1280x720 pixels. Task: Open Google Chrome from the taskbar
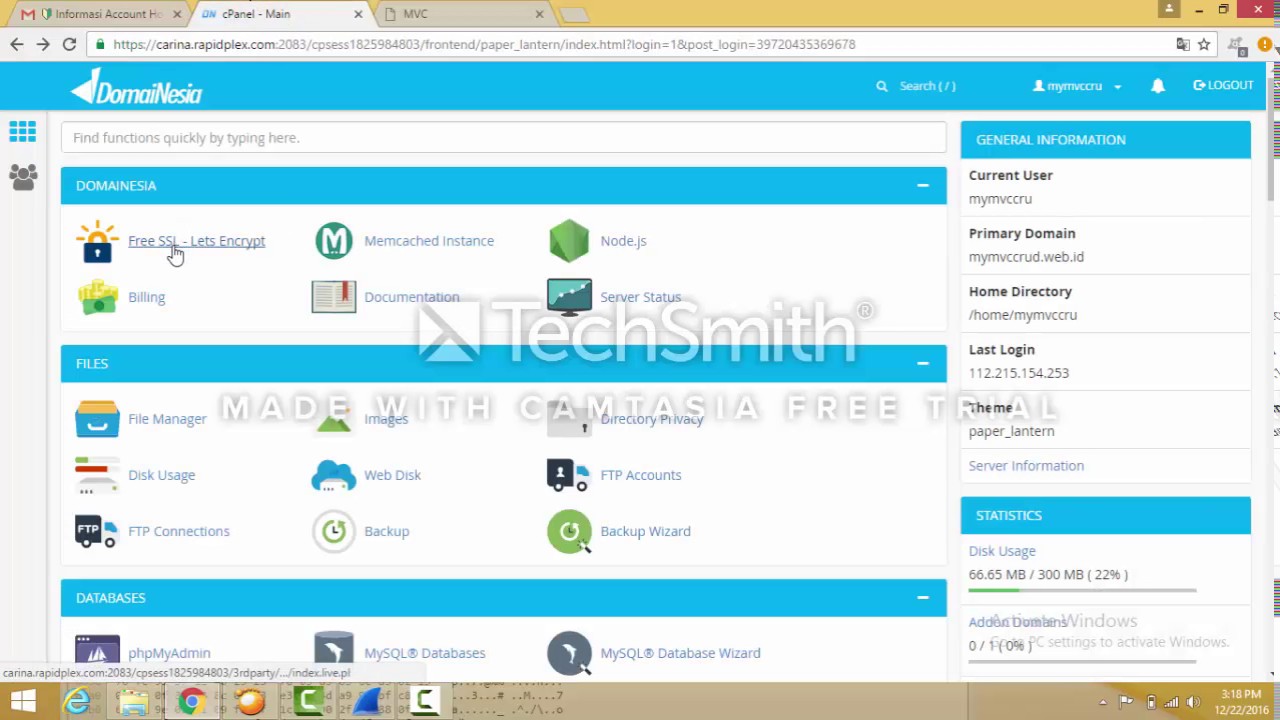pyautogui.click(x=192, y=701)
